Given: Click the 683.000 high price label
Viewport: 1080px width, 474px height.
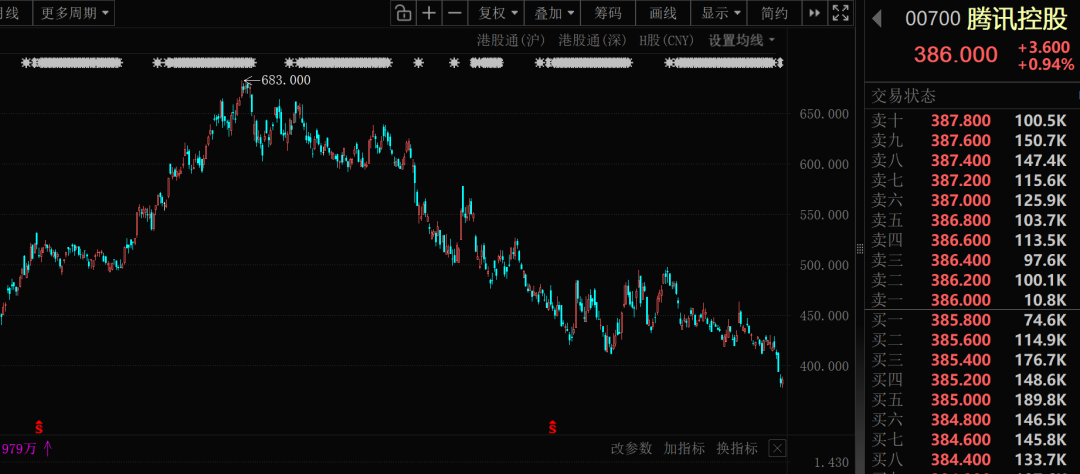Looking at the screenshot, I should (x=286, y=80).
